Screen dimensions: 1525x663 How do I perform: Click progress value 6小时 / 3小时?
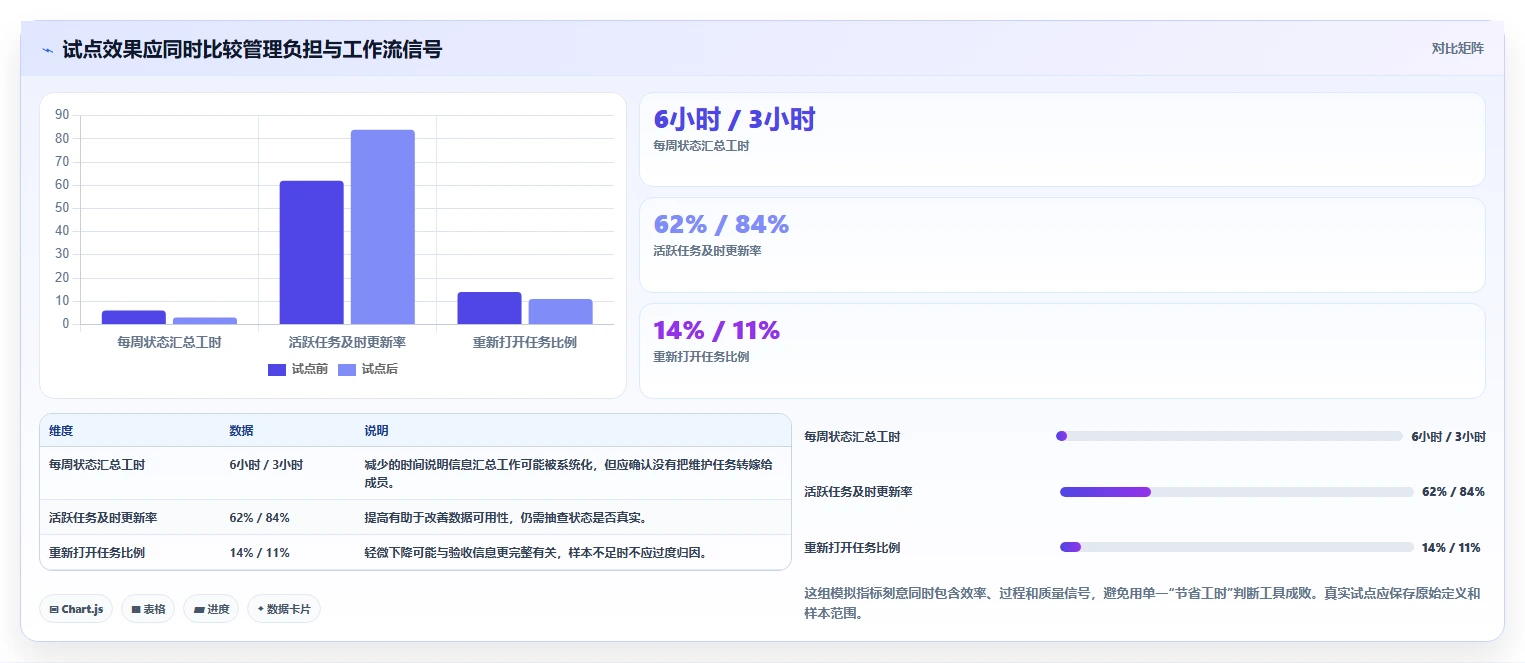[x=1448, y=437]
